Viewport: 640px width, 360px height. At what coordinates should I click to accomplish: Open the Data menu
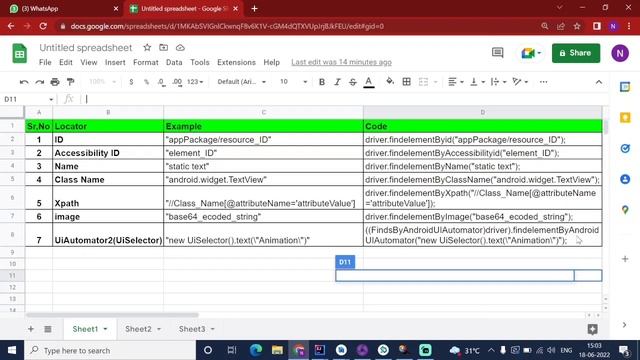[174, 62]
